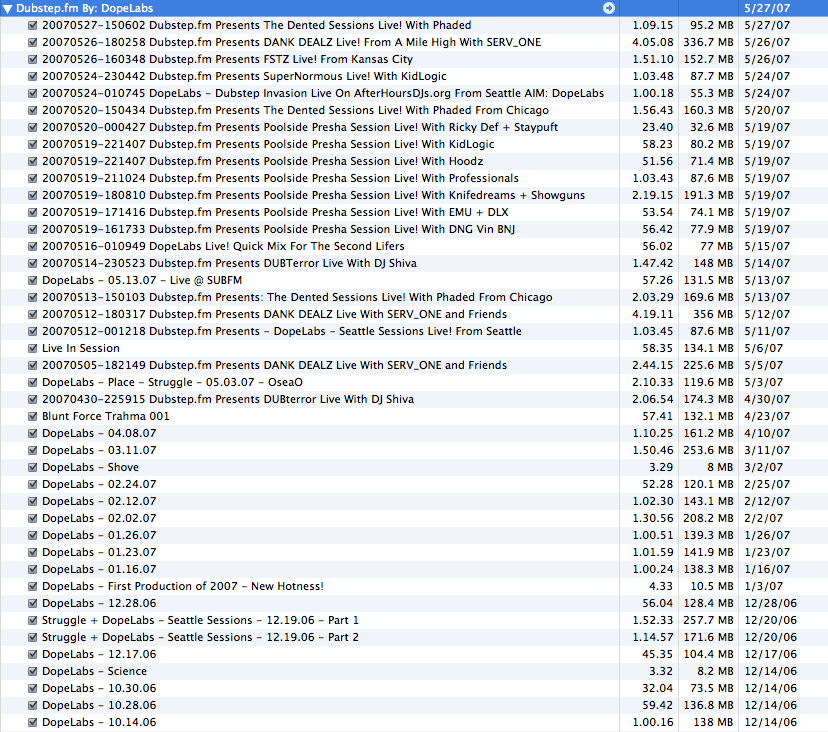The width and height of the screenshot is (828, 732).
Task: Toggle checkbox for FSTZ Live! From Kansas City
Action: [32, 59]
